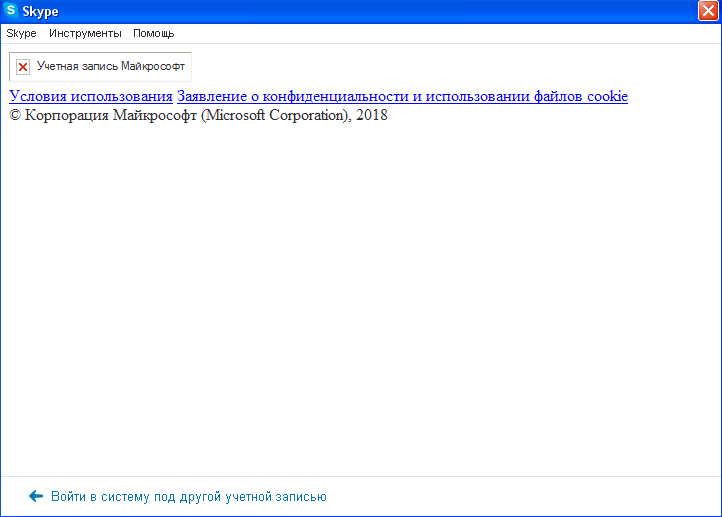Close the Skype window
Viewport: 722px width, 517px height.
[709, 11]
